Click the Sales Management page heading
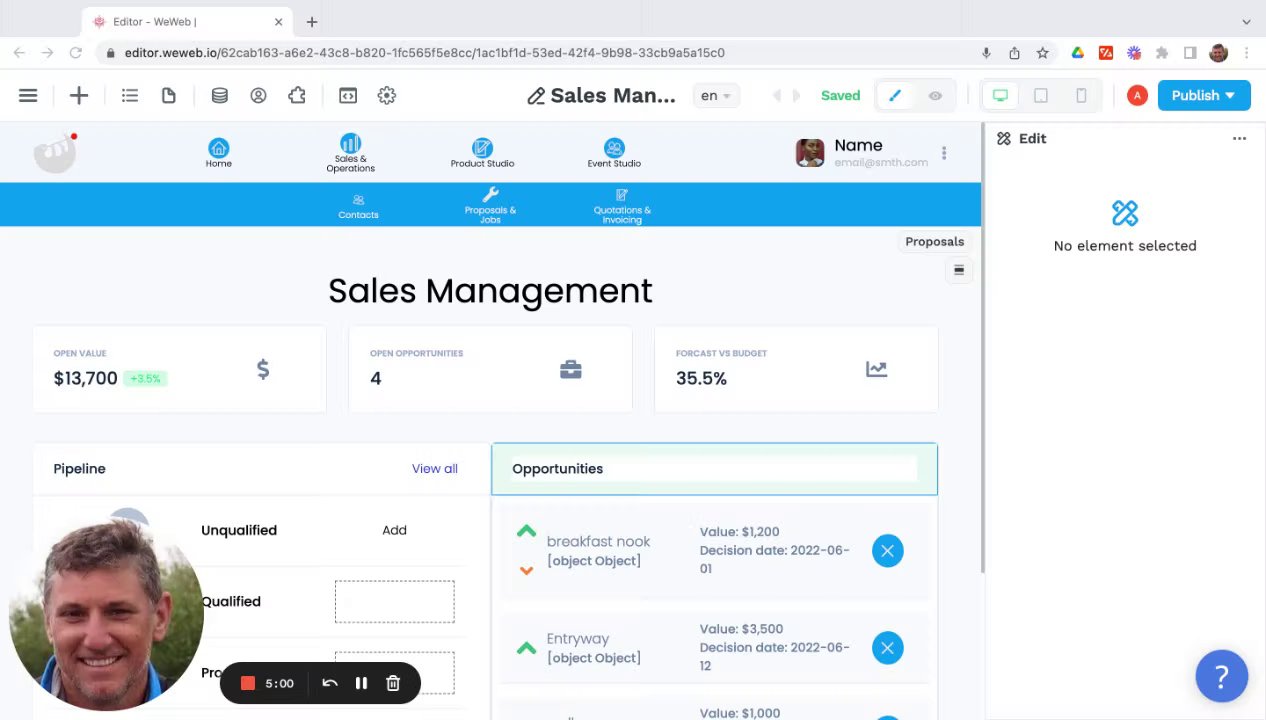1266x720 pixels. 490,291
